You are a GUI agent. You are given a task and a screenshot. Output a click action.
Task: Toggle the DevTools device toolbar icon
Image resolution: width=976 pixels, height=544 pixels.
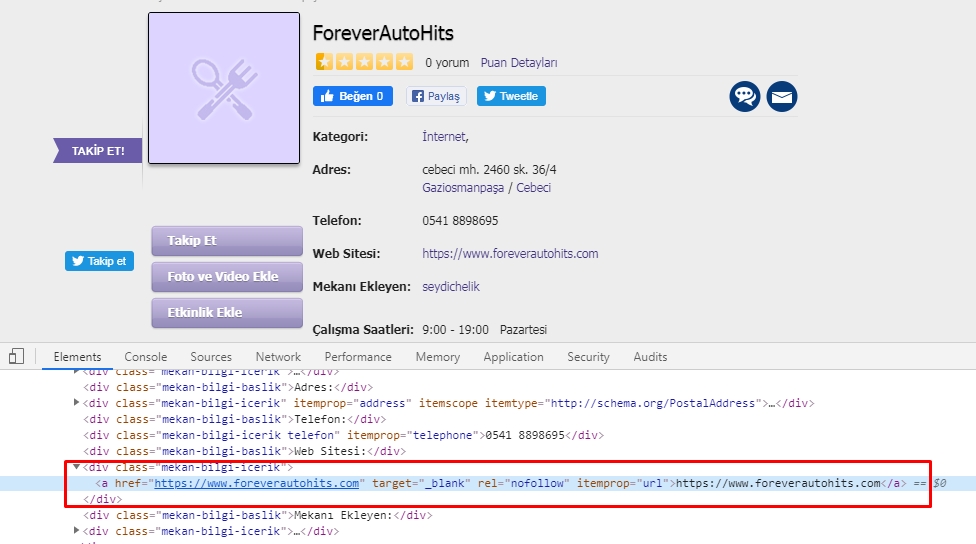pyautogui.click(x=17, y=357)
